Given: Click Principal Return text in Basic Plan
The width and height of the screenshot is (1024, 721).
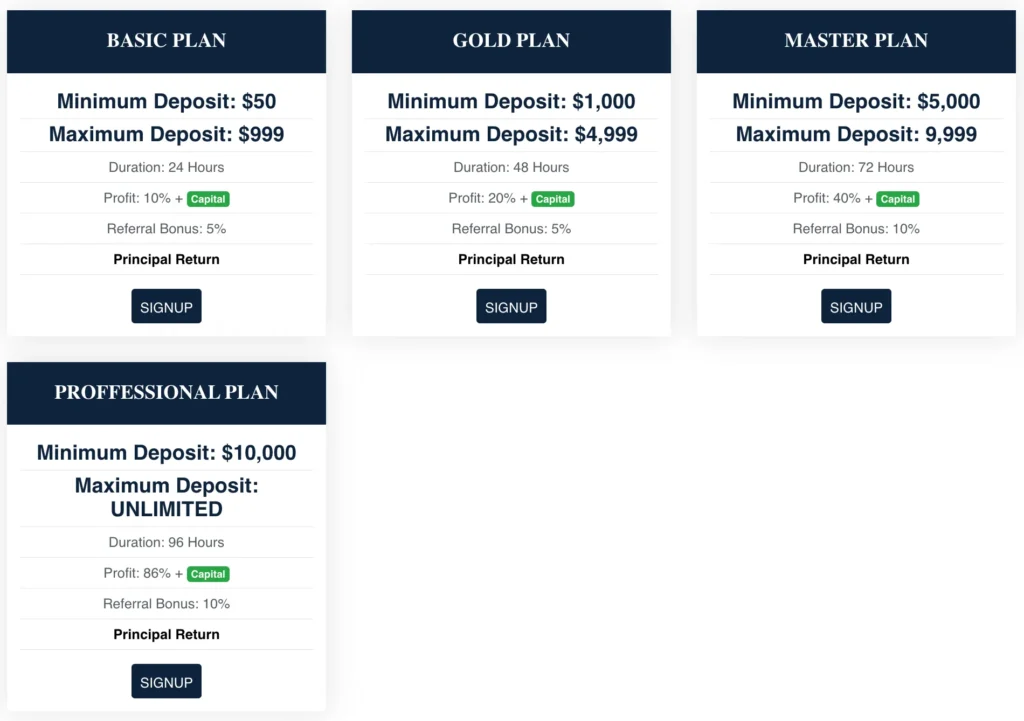Looking at the screenshot, I should pyautogui.click(x=166, y=259).
